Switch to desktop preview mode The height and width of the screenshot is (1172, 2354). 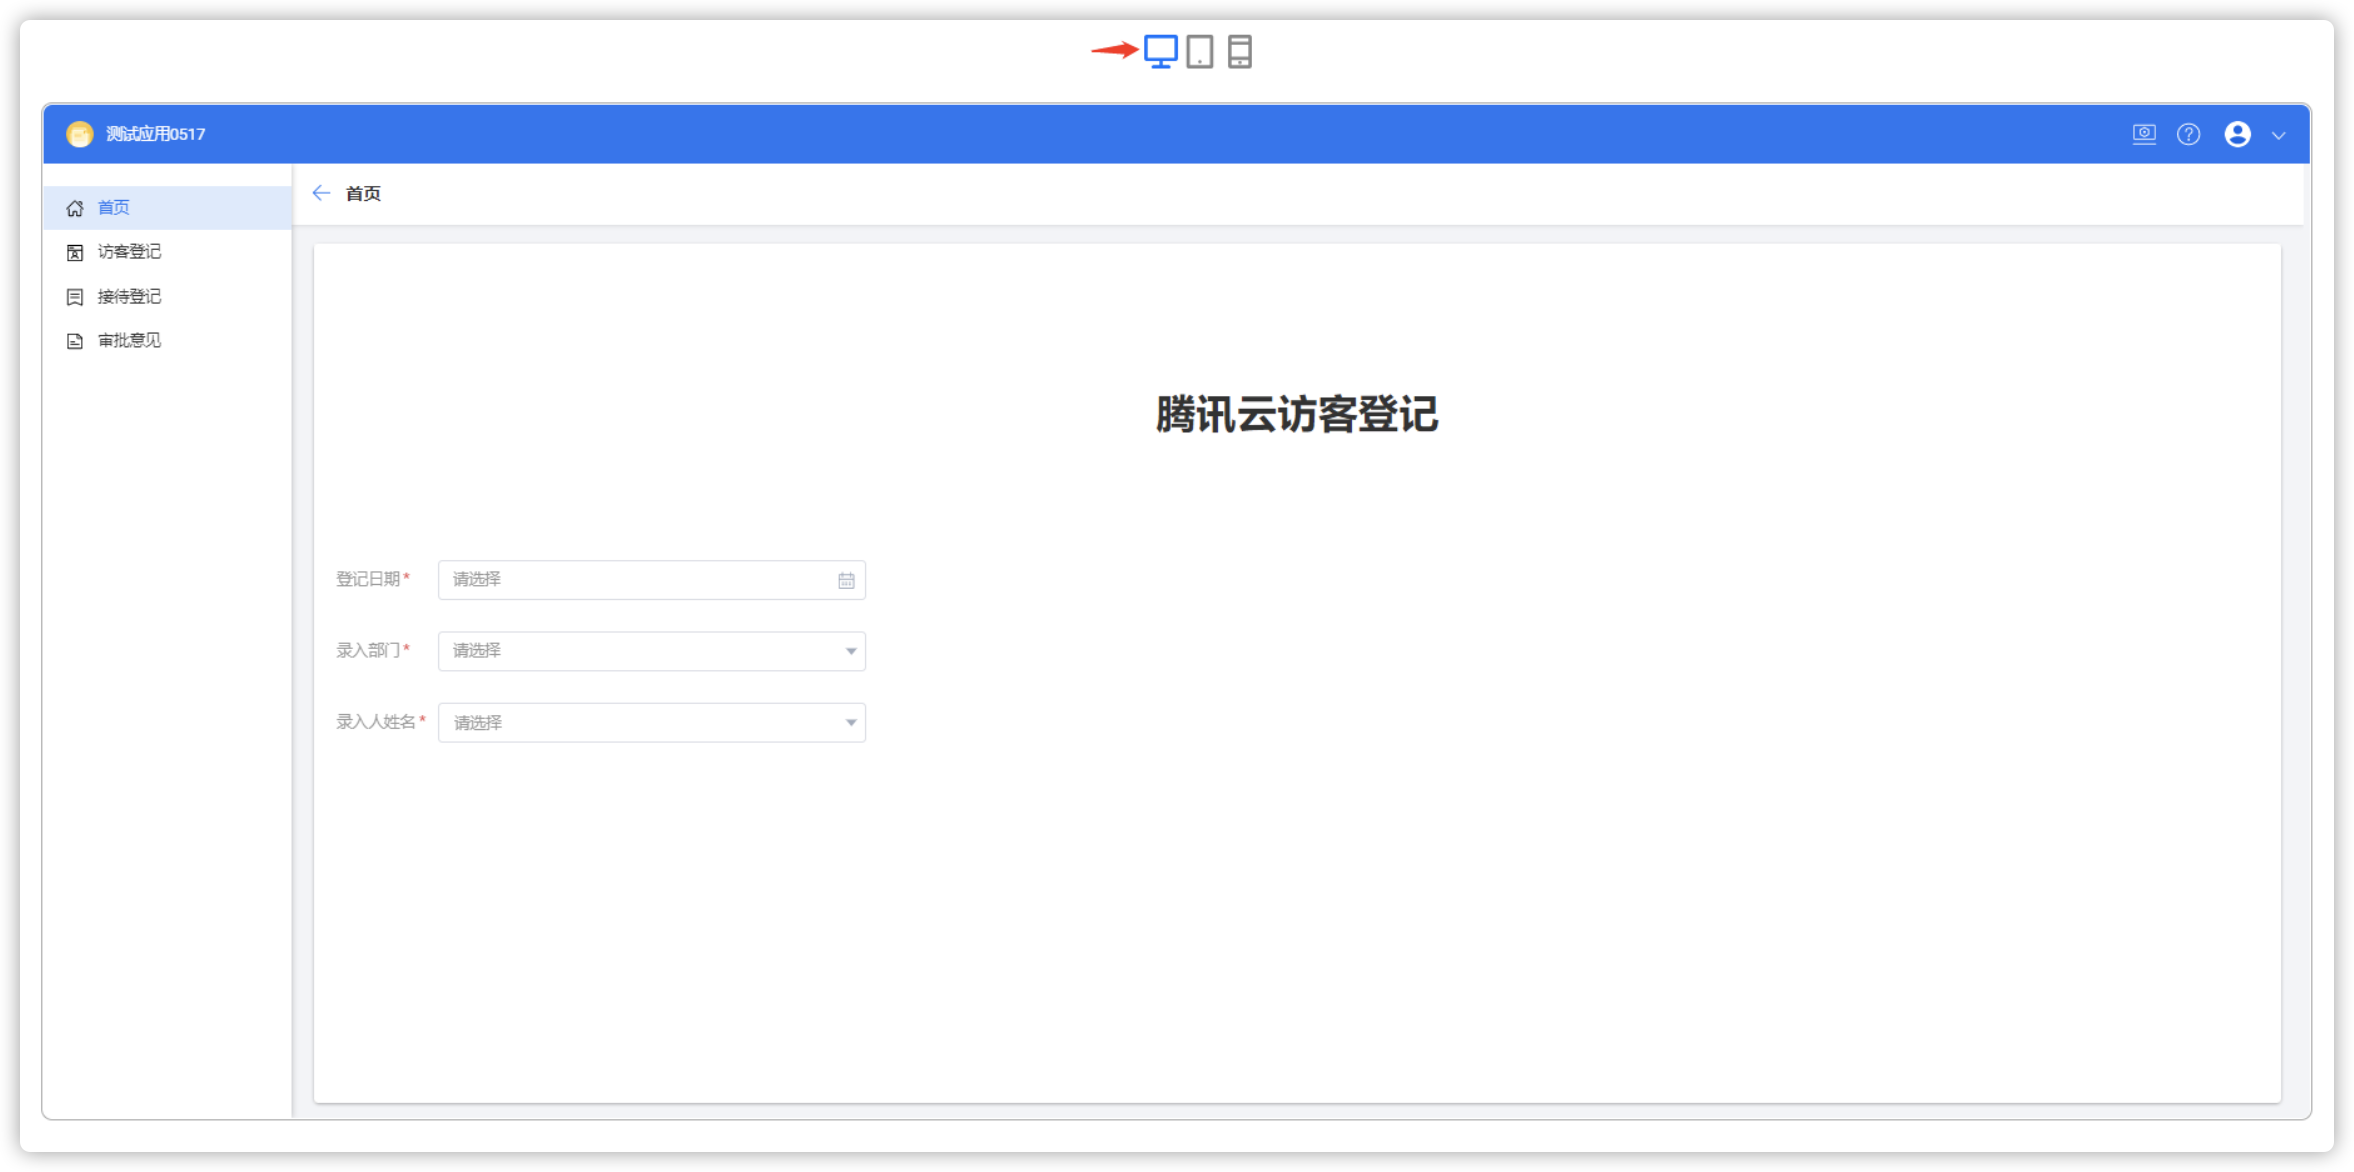[x=1160, y=51]
